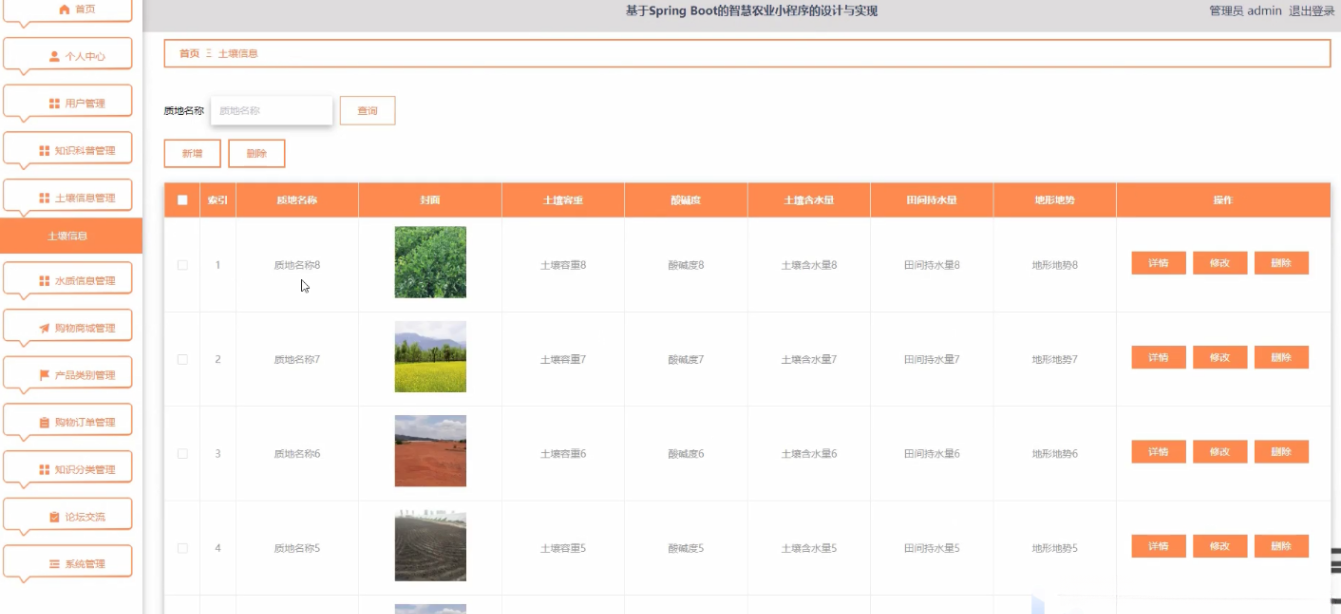Click the grid icon beside 用户管理
This screenshot has height=614, width=1341.
tap(55, 104)
